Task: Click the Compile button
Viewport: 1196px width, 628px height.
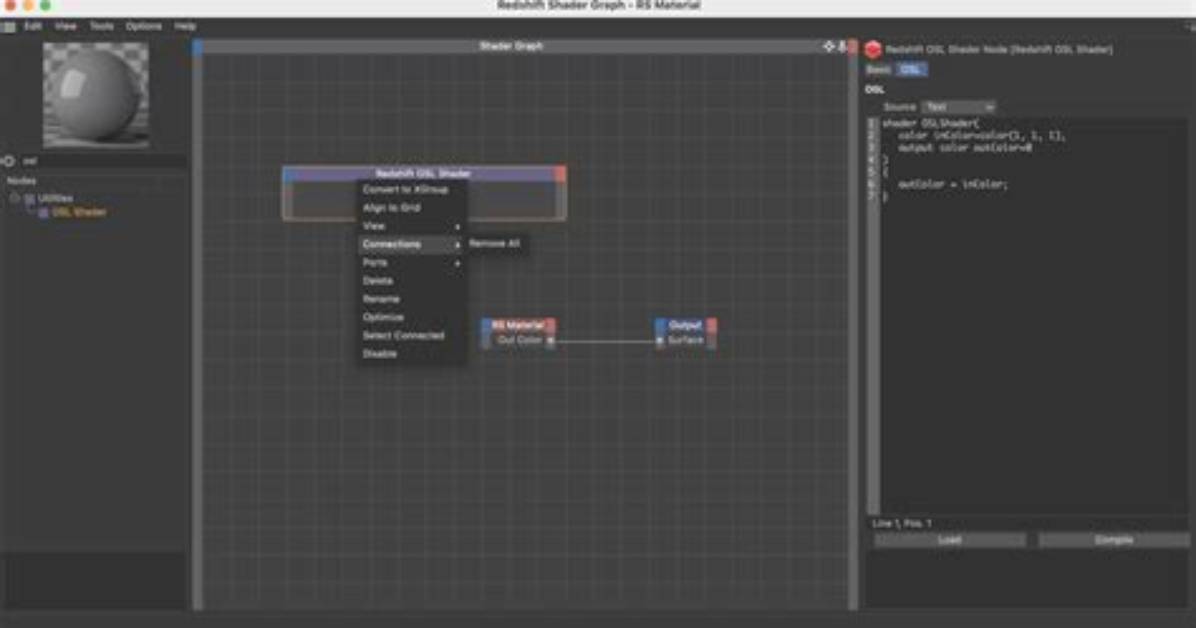Action: point(1114,540)
